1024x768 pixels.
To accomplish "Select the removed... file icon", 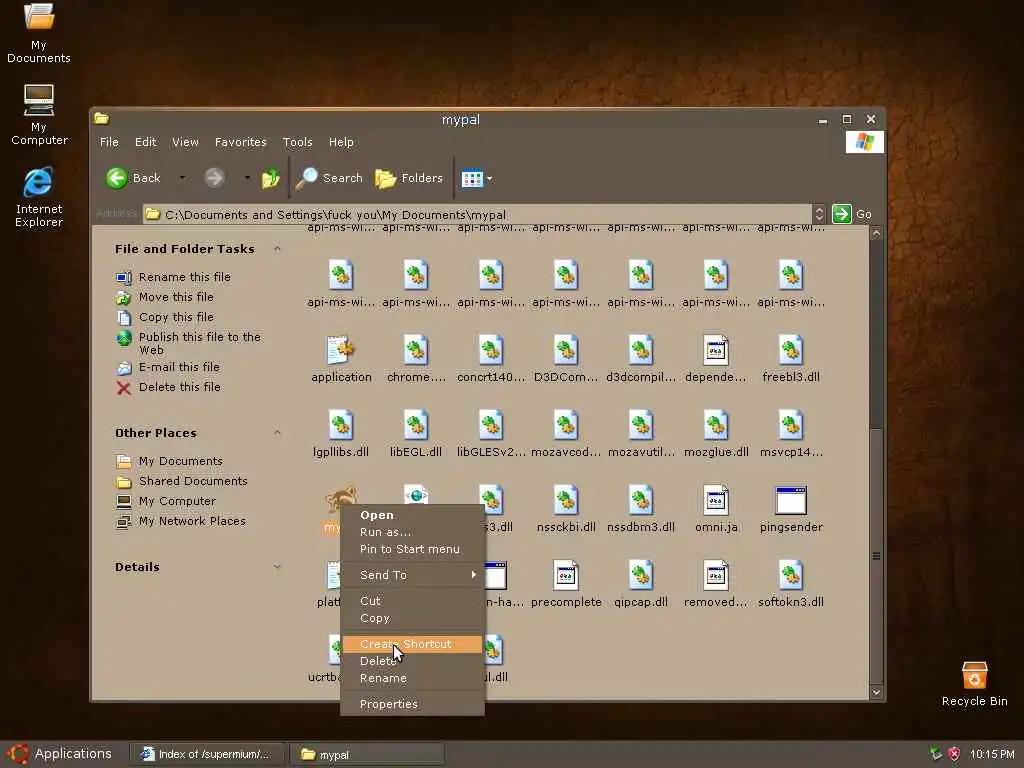I will click(x=716, y=575).
